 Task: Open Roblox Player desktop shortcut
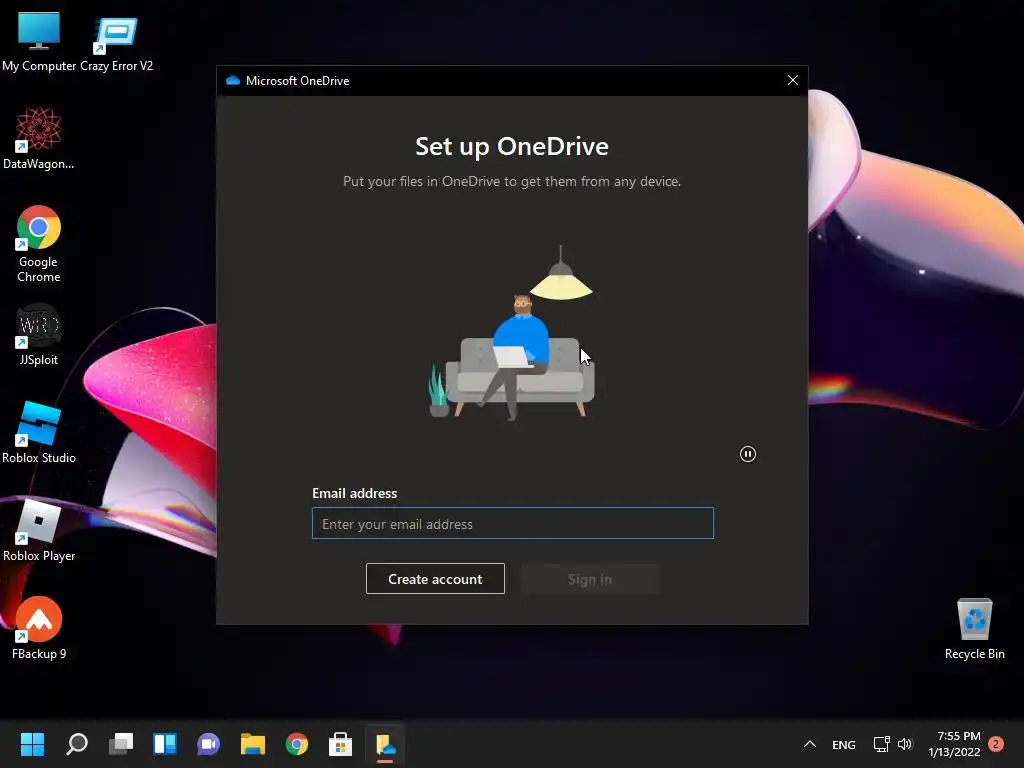click(39, 530)
